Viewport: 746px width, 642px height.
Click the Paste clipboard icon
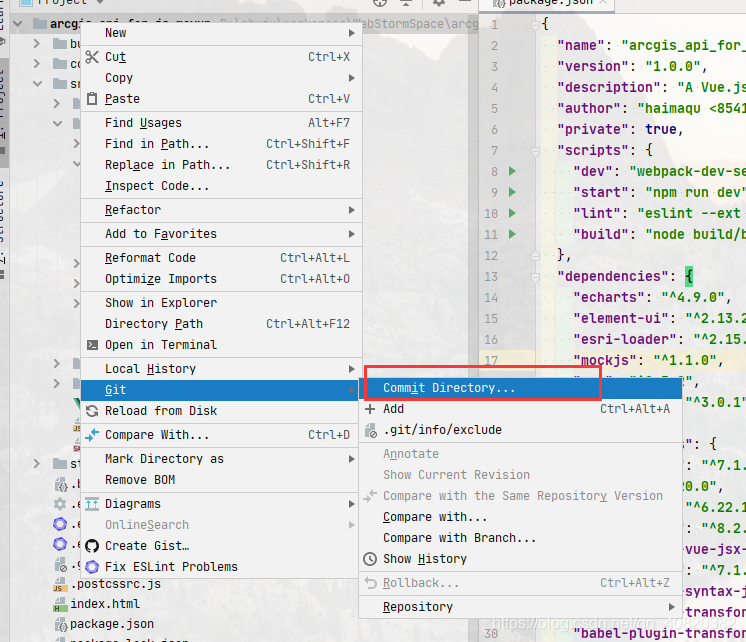92,99
